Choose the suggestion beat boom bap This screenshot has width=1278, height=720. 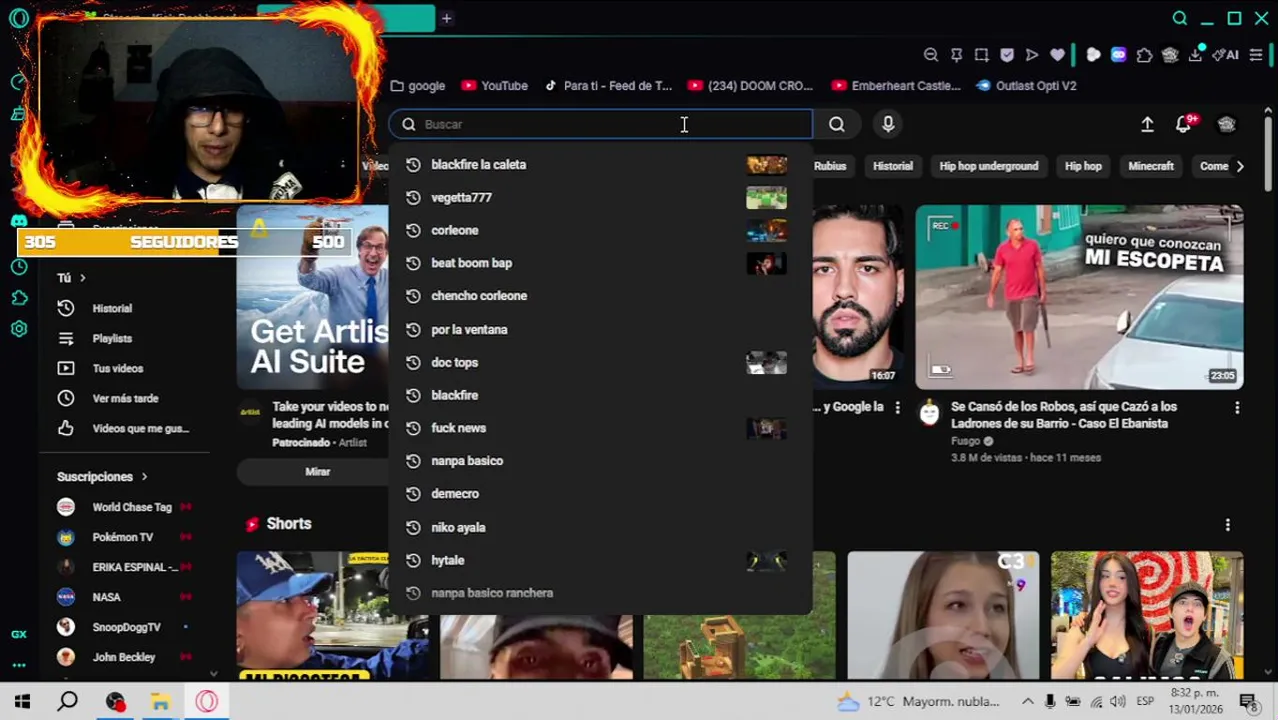click(600, 263)
